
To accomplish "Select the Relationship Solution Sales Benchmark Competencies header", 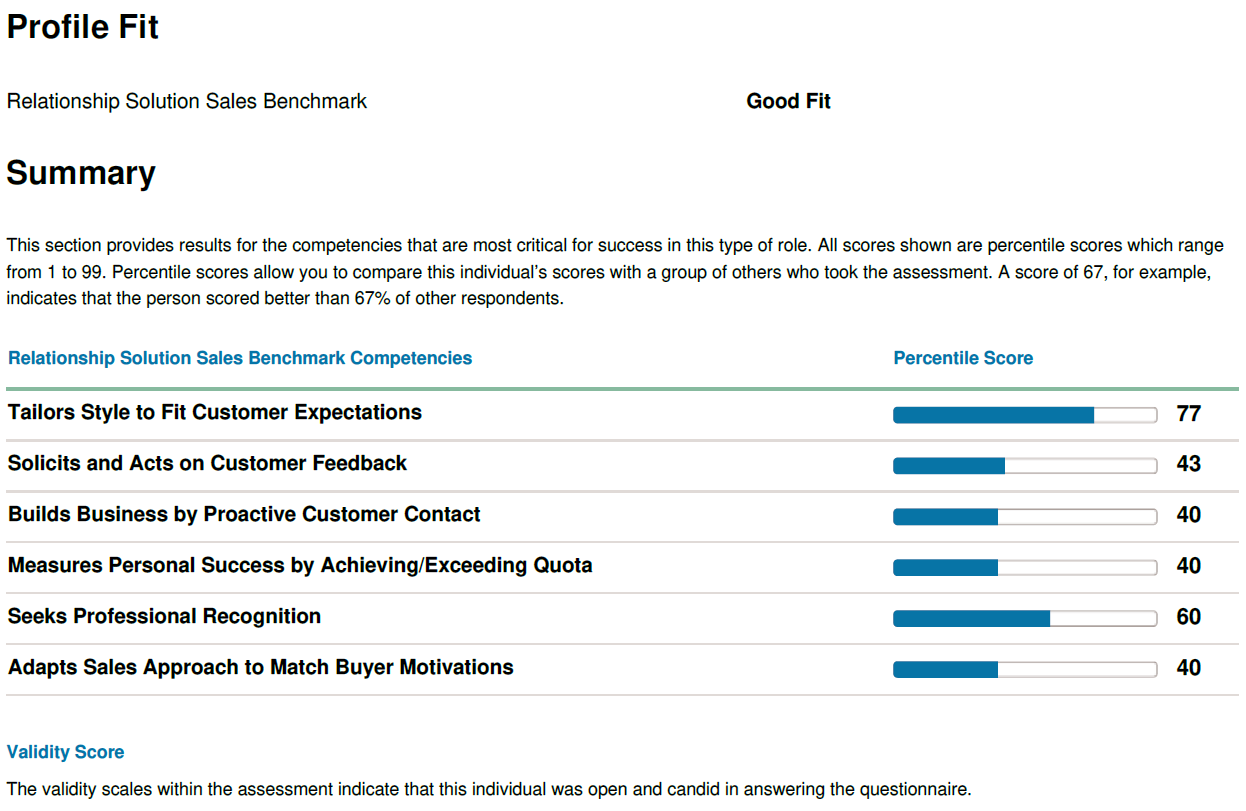I will tap(240, 358).
